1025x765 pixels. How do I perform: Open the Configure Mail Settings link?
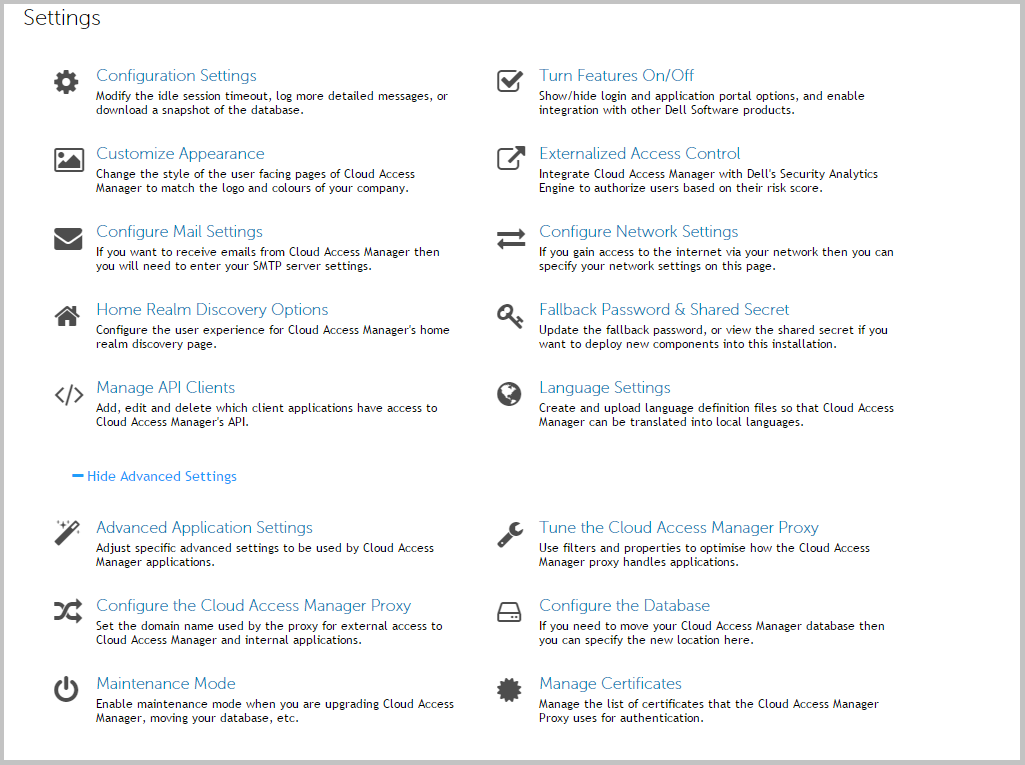(x=179, y=232)
